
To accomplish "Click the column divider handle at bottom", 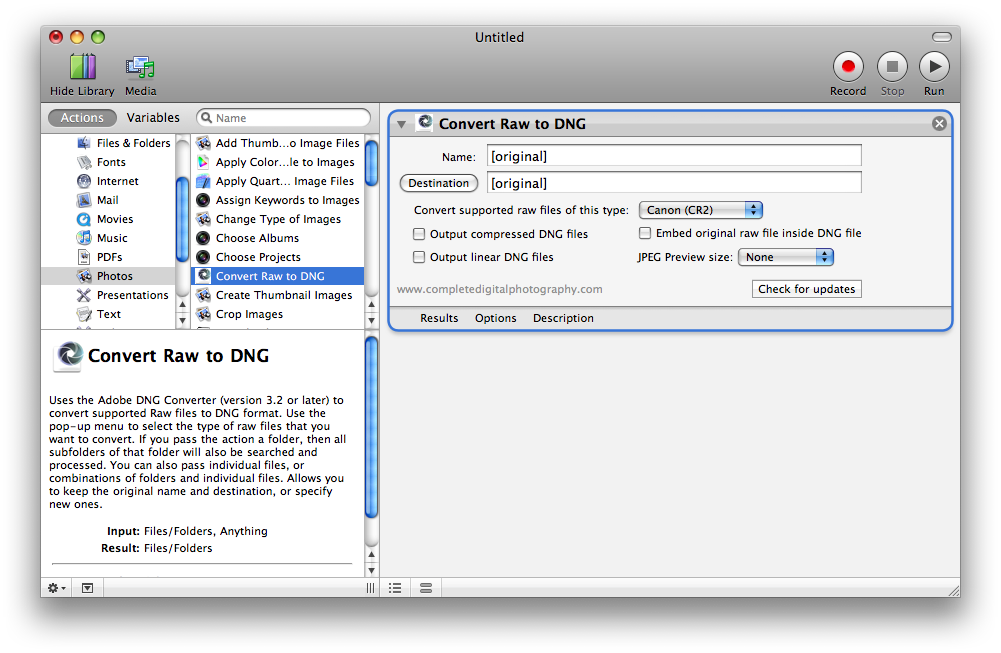I will click(x=370, y=588).
